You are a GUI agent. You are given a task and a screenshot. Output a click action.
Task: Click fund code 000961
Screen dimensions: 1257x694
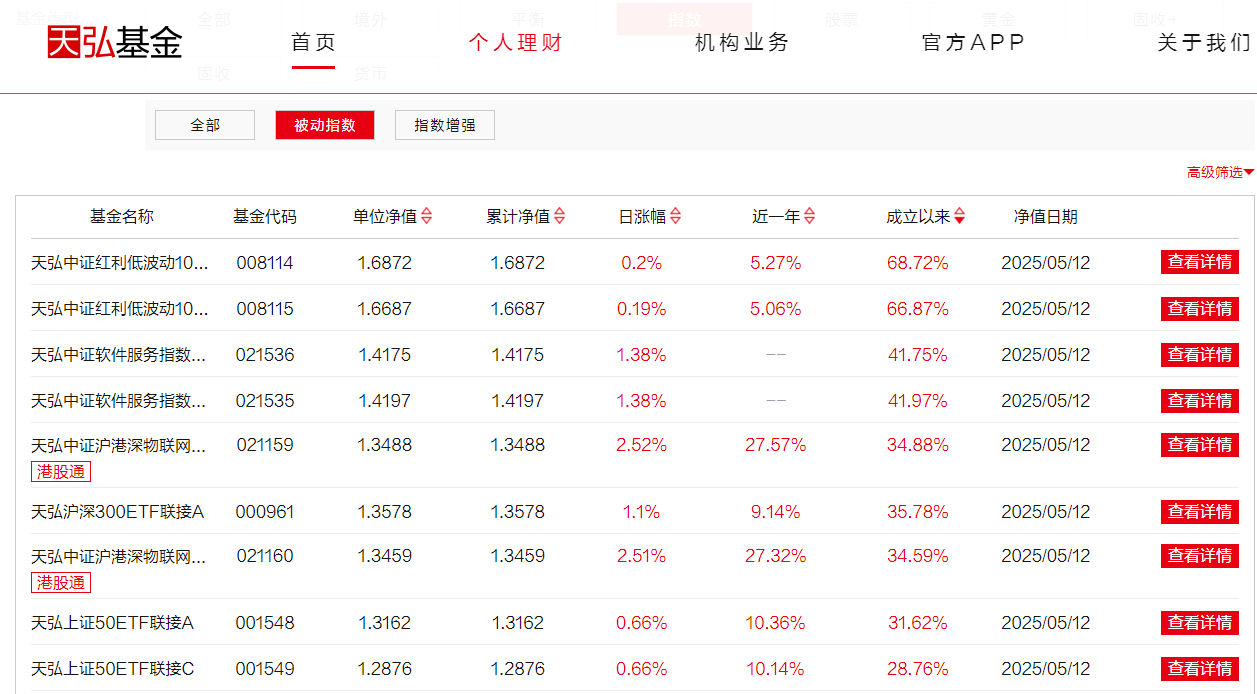click(x=265, y=512)
